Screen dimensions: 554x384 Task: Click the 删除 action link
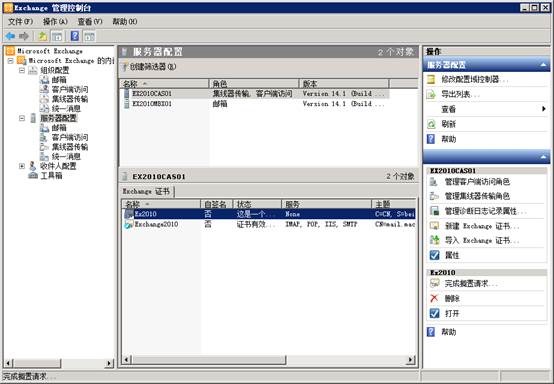tap(452, 299)
